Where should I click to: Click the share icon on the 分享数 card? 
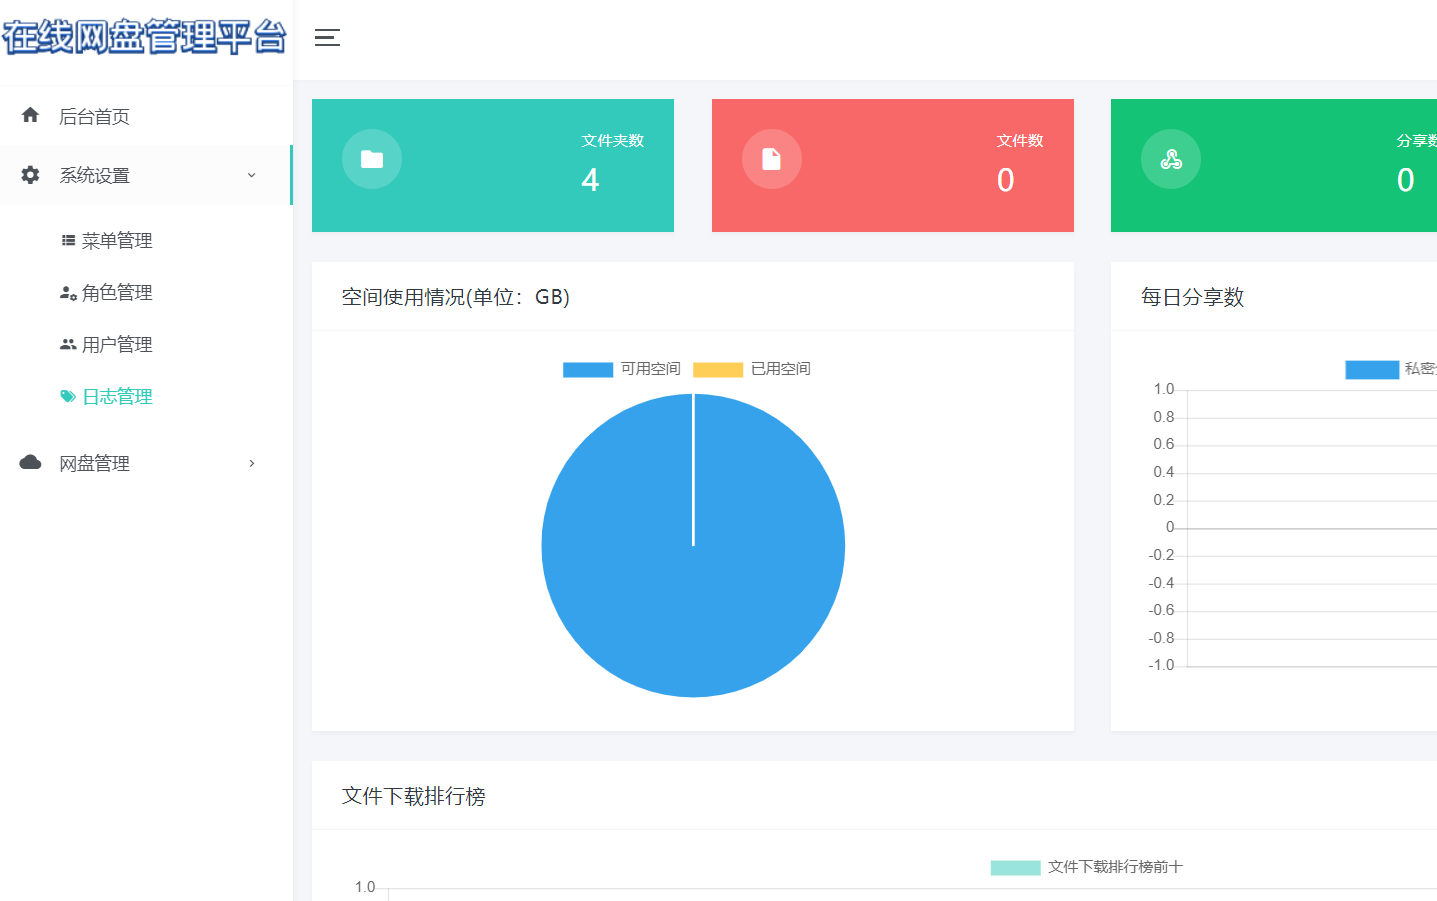[x=1170, y=158]
